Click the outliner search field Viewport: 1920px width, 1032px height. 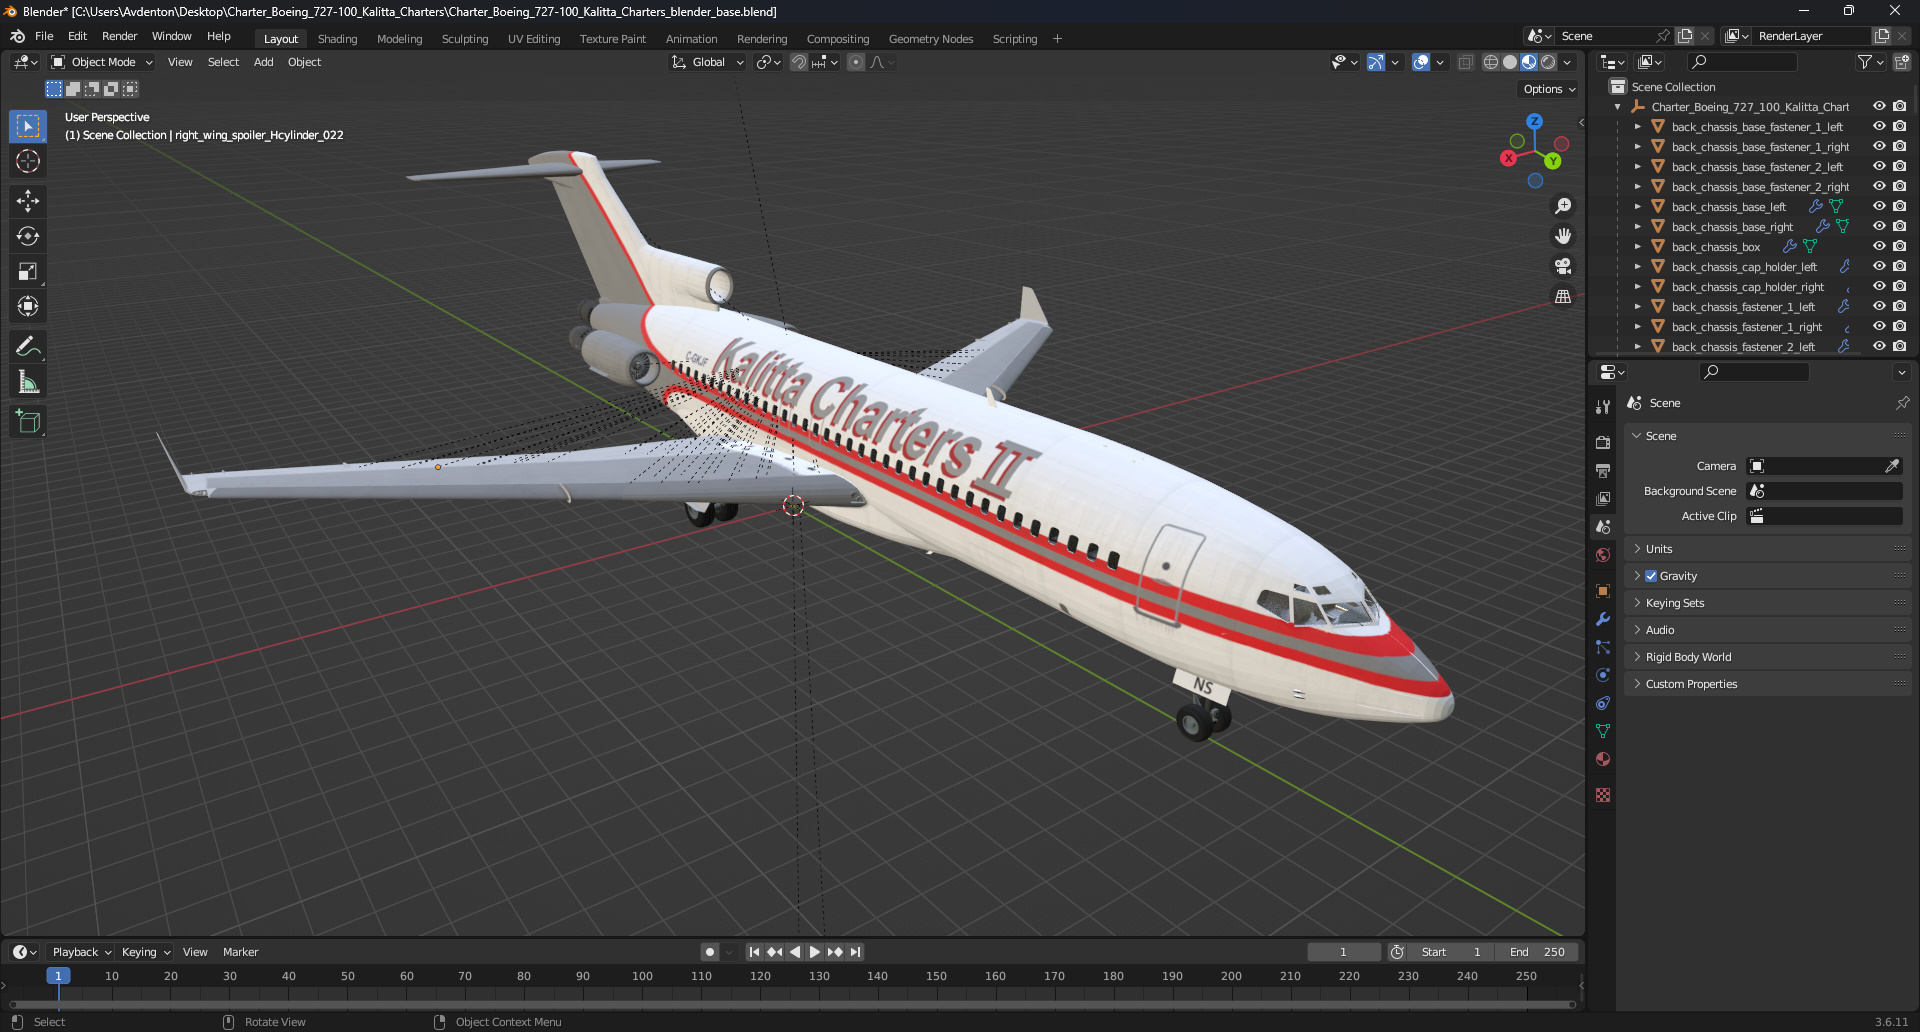click(x=1741, y=62)
